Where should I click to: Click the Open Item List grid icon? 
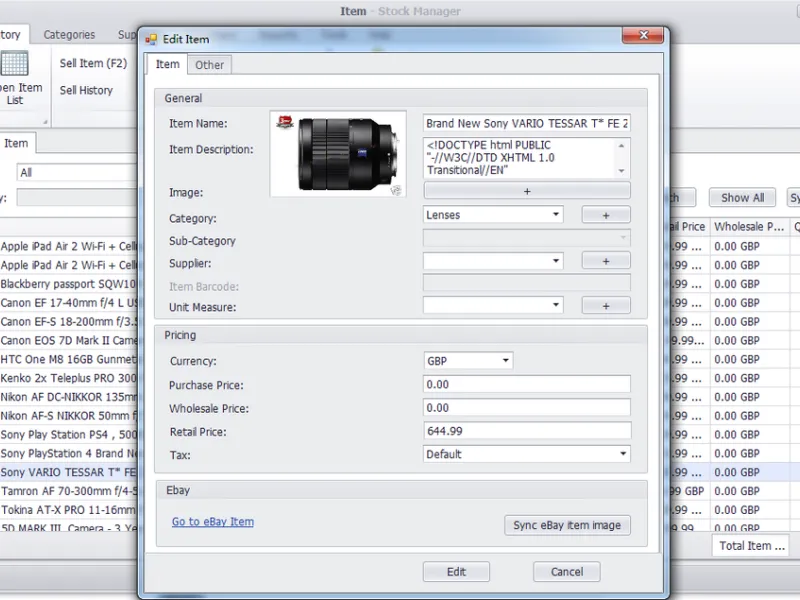point(14,64)
